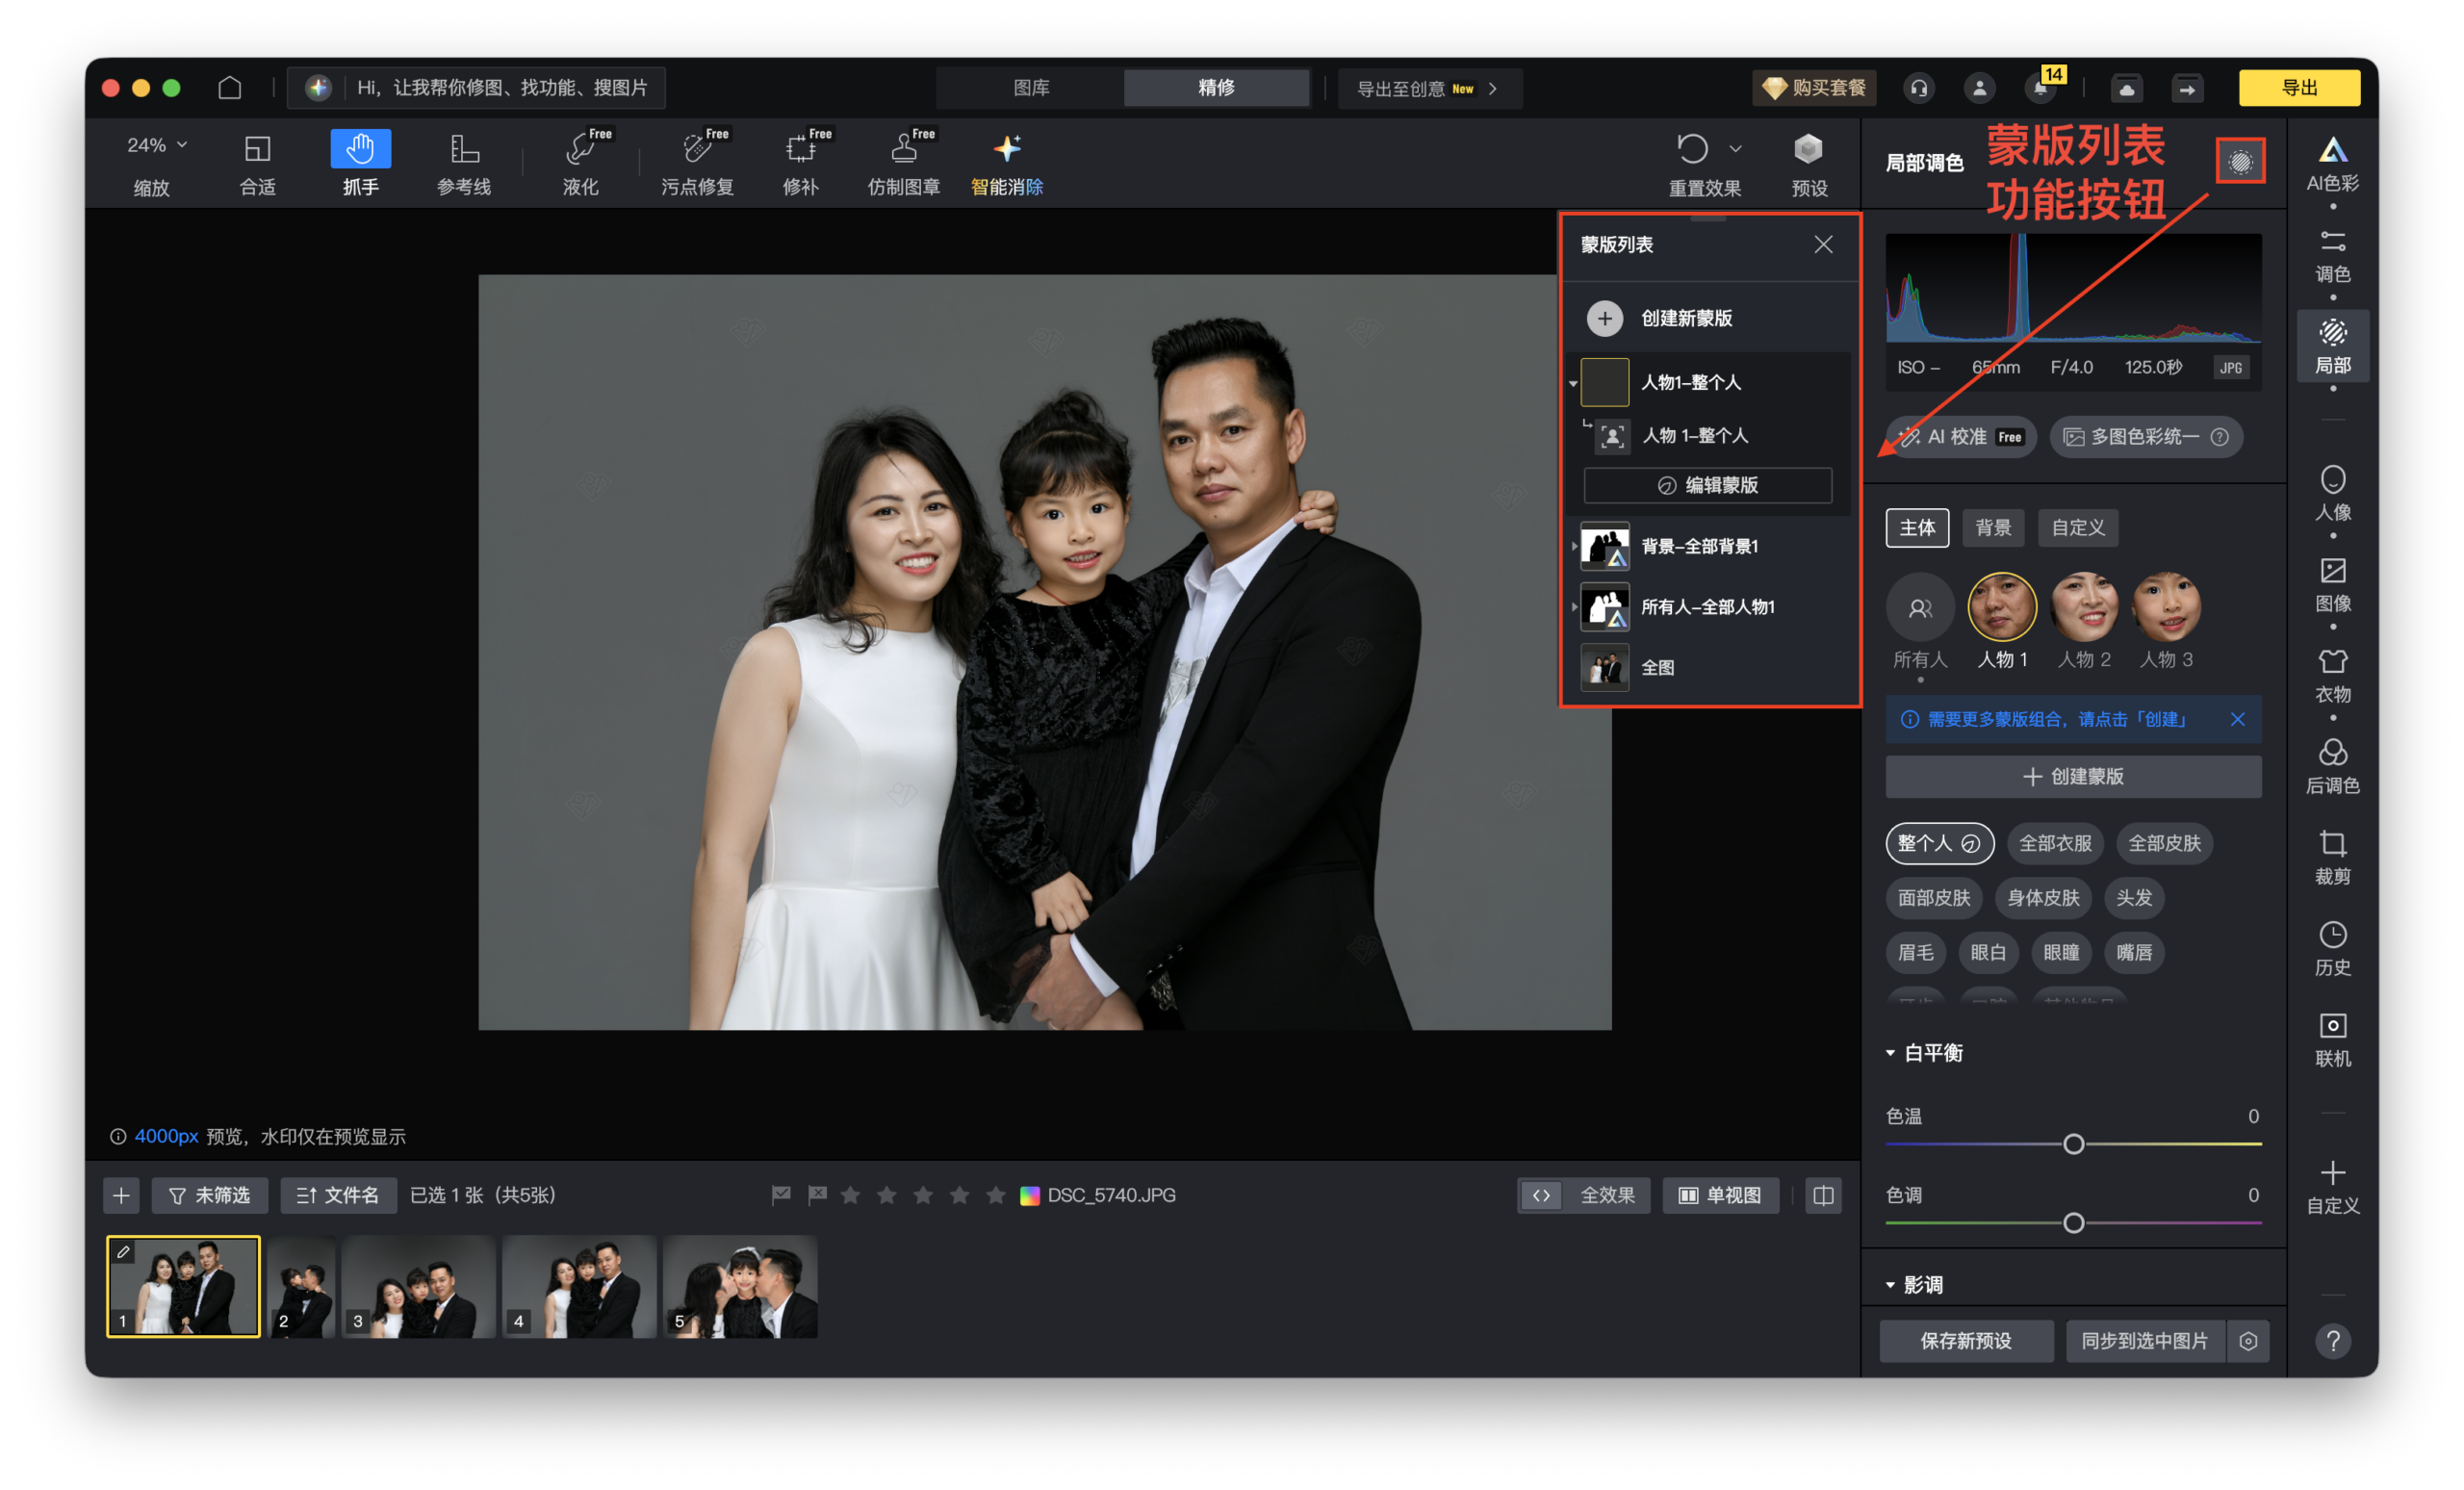Image resolution: width=2464 pixels, height=1490 pixels.
Task: Open the Crop (裁剪) panel
Action: coord(2332,857)
